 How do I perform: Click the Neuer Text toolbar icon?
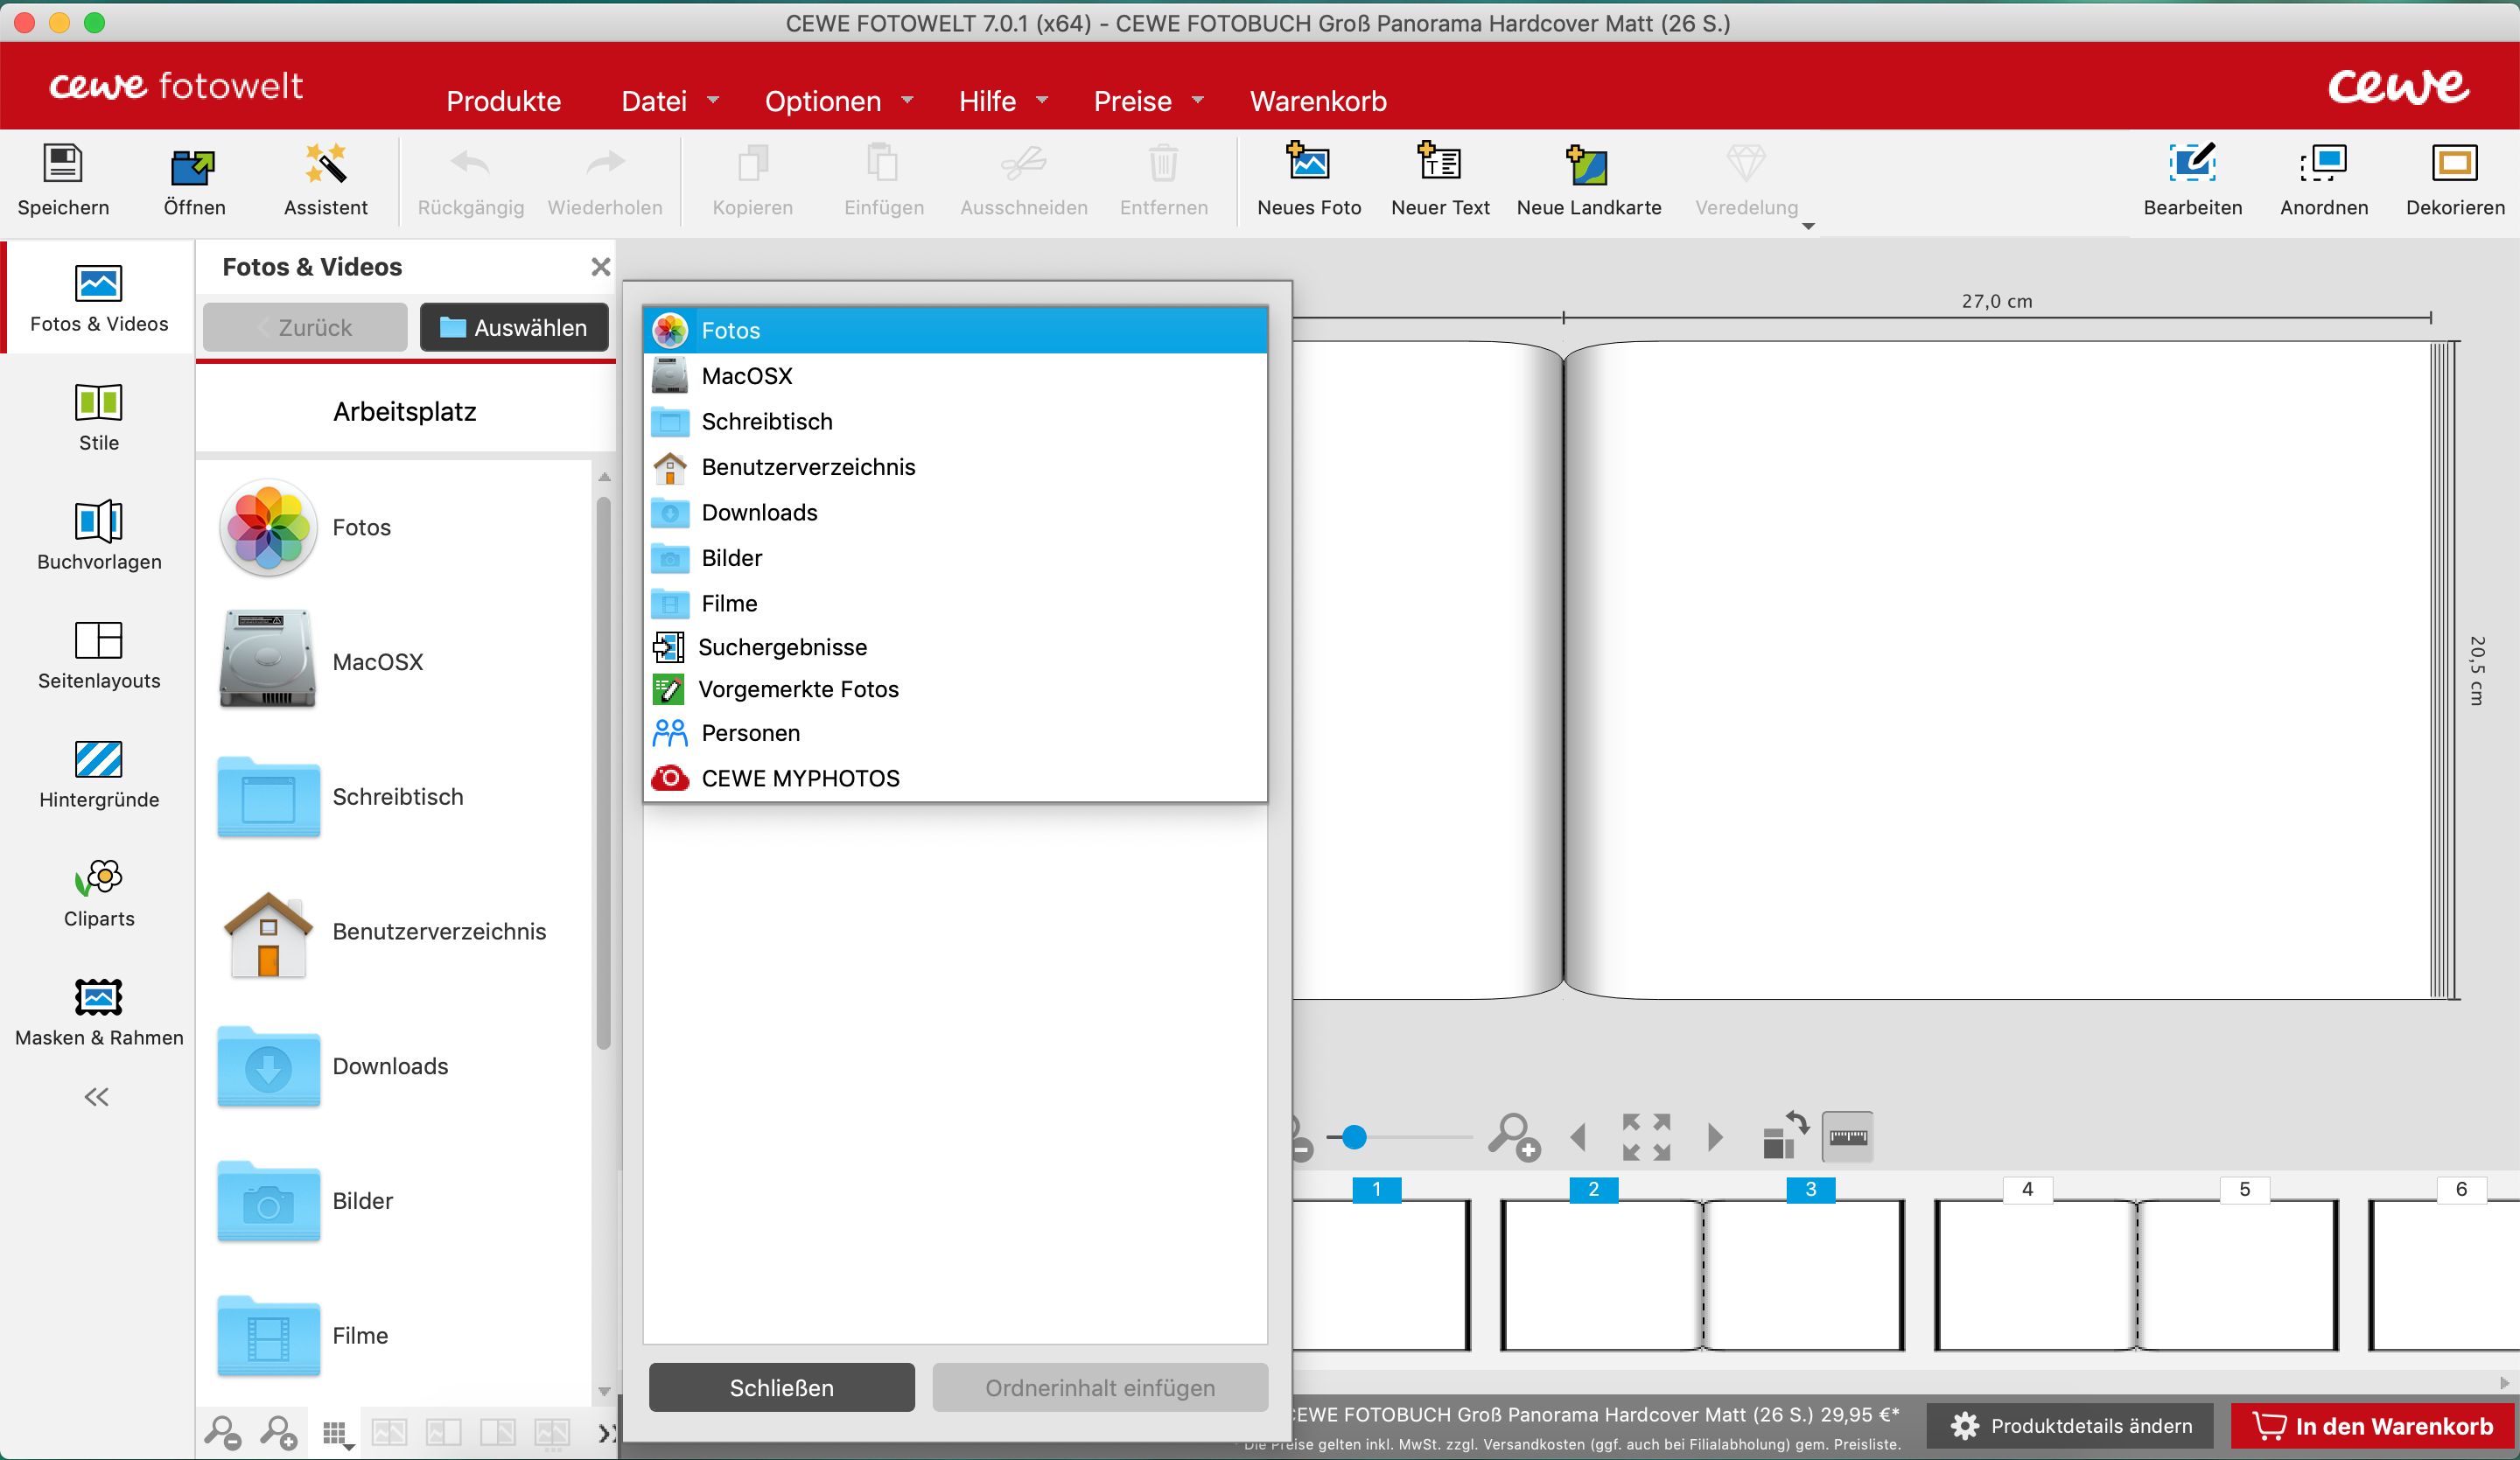(1439, 163)
